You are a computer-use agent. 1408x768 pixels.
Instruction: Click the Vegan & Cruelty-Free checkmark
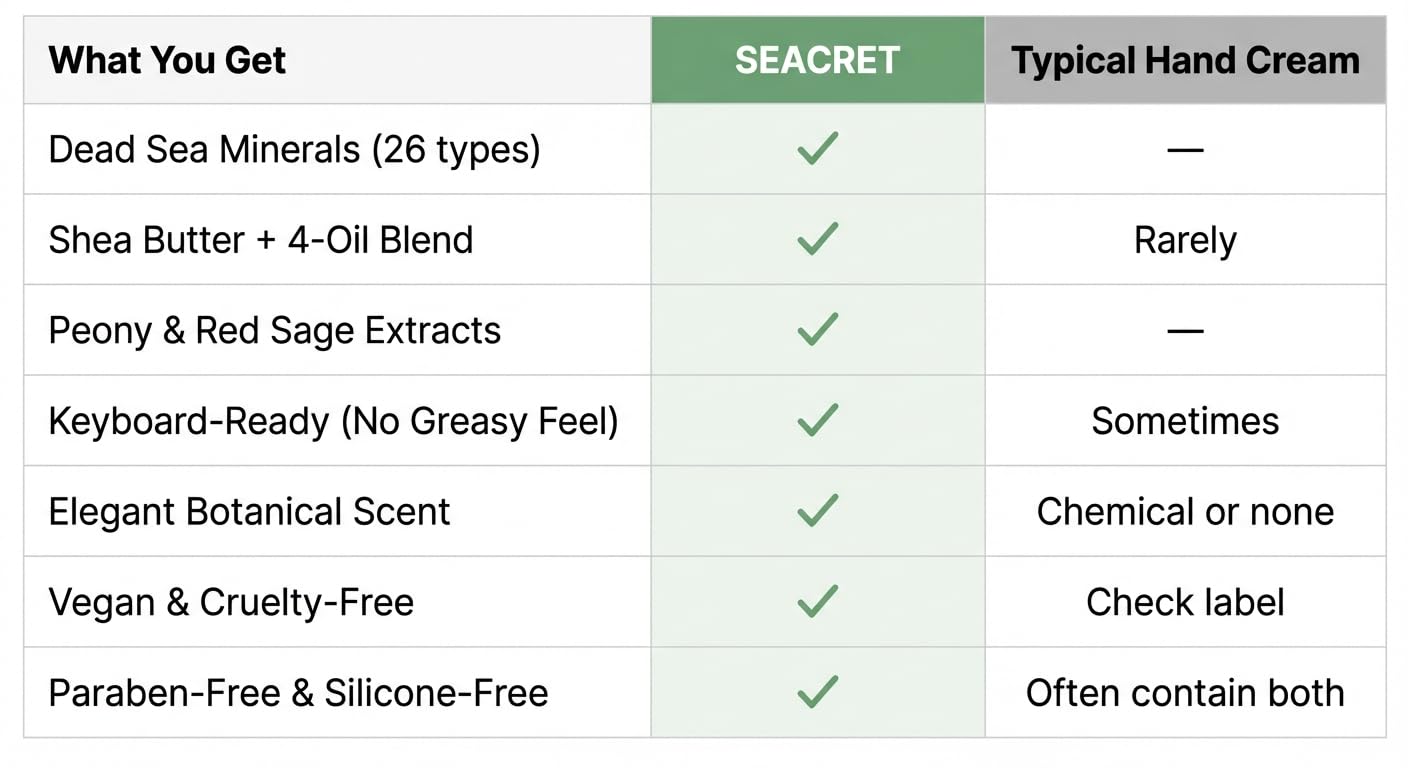pos(817,602)
